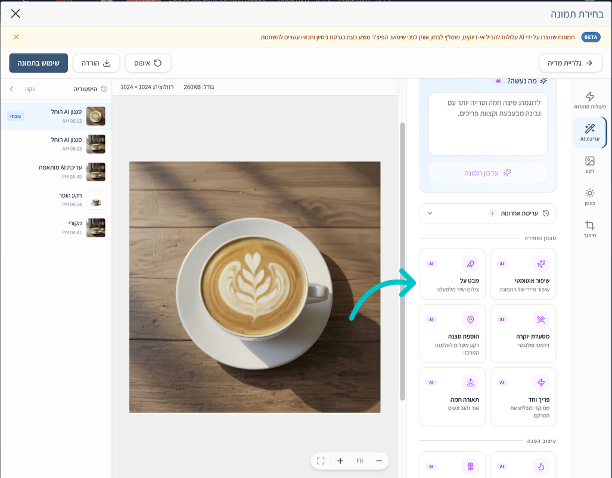Select the crop (חיתוך) tool
The width and height of the screenshot is (612, 478).
tap(589, 229)
